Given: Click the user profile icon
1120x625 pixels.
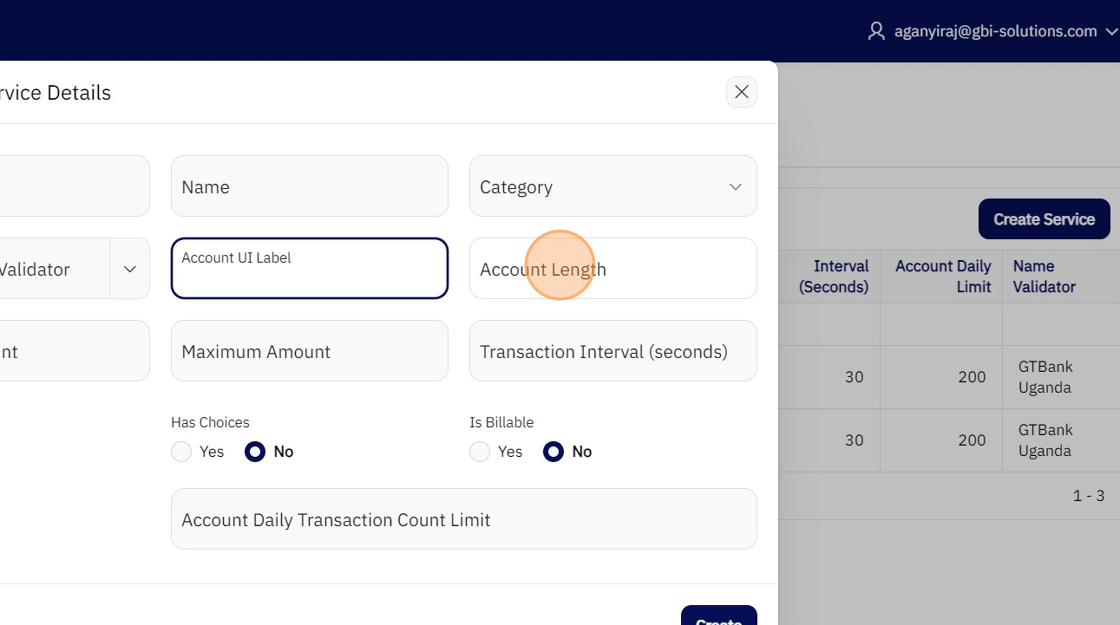Looking at the screenshot, I should pyautogui.click(x=876, y=31).
